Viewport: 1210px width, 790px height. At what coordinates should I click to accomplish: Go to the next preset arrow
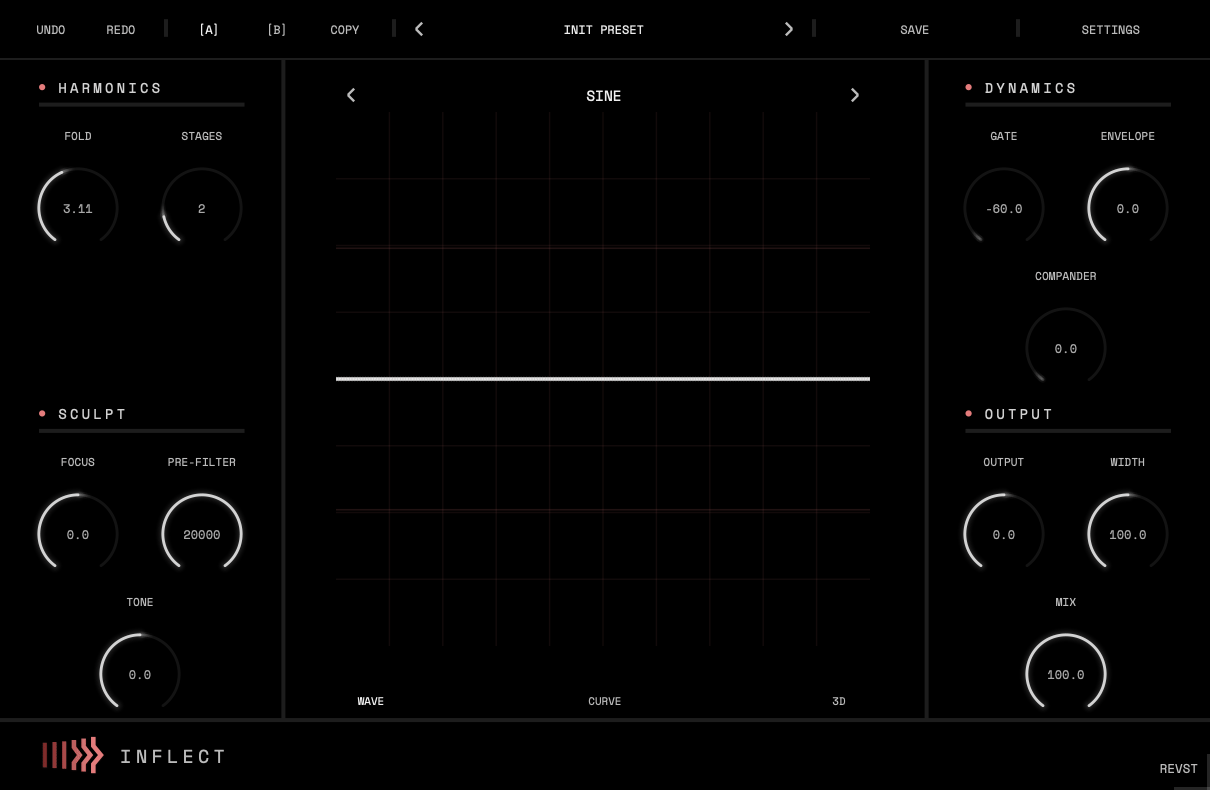(x=789, y=29)
